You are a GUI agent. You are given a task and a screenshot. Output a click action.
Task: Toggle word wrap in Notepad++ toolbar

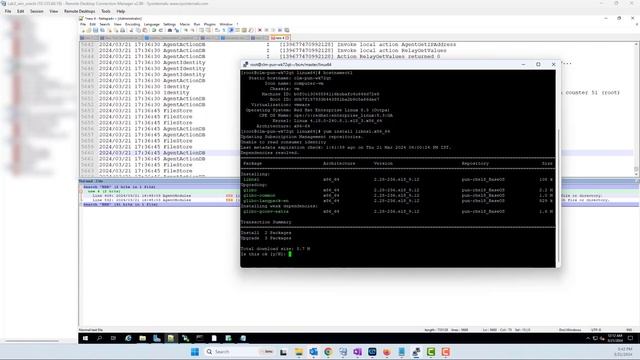[217, 30]
